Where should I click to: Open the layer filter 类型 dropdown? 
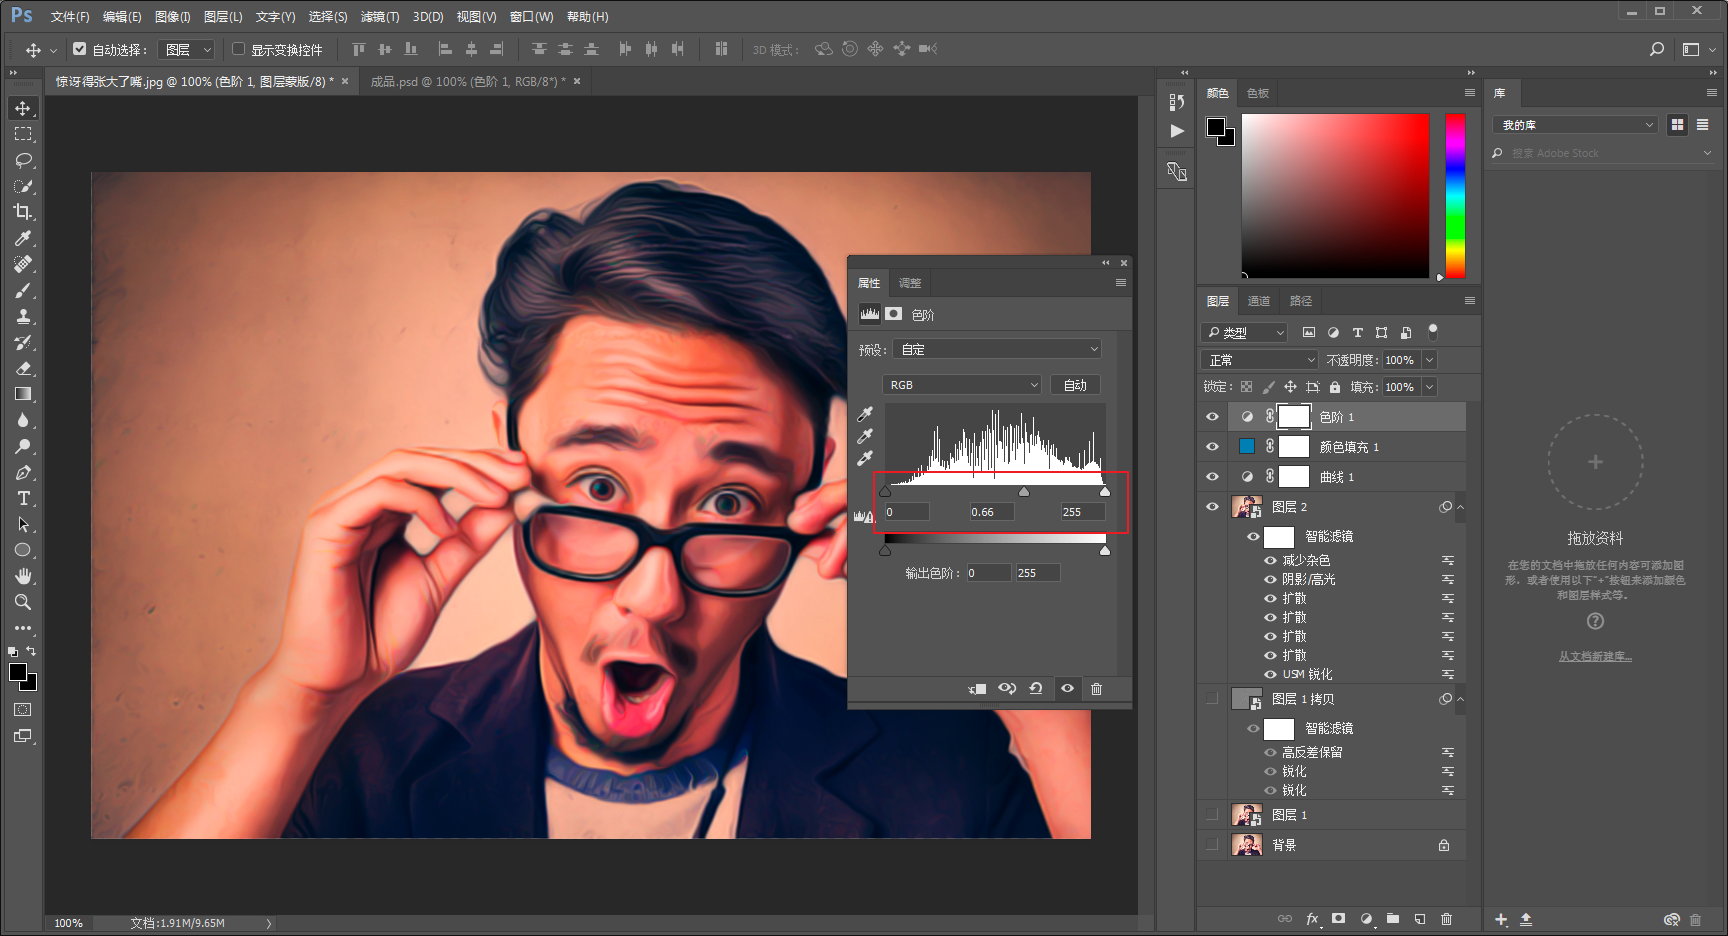pyautogui.click(x=1245, y=333)
